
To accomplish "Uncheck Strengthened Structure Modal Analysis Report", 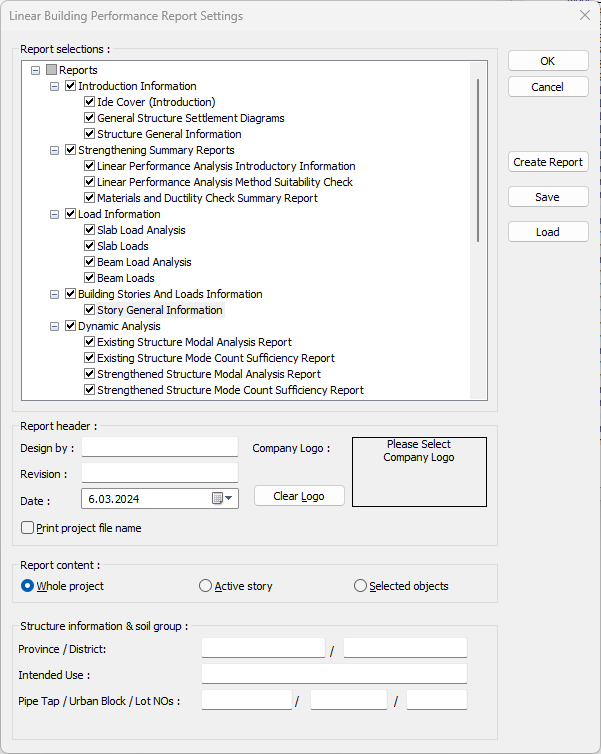I will tap(89, 374).
